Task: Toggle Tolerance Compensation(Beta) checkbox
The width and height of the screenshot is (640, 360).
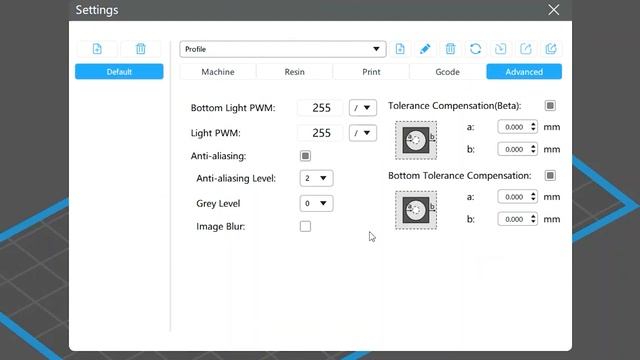Action: [550, 106]
